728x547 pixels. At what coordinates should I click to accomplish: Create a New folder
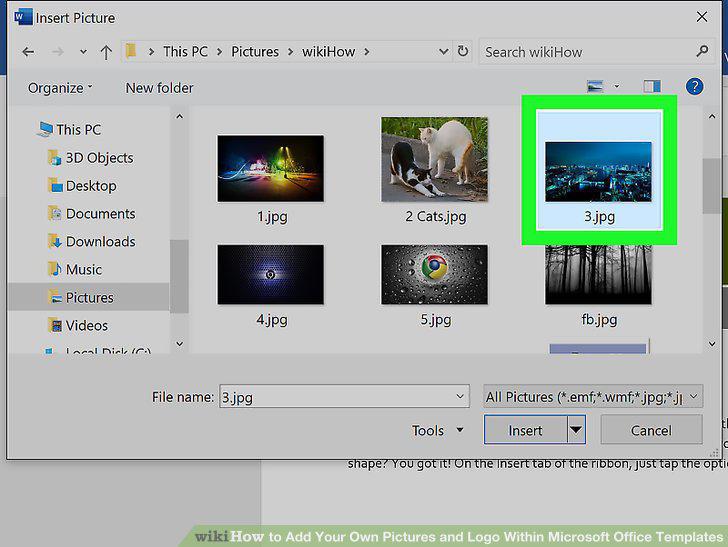point(159,88)
